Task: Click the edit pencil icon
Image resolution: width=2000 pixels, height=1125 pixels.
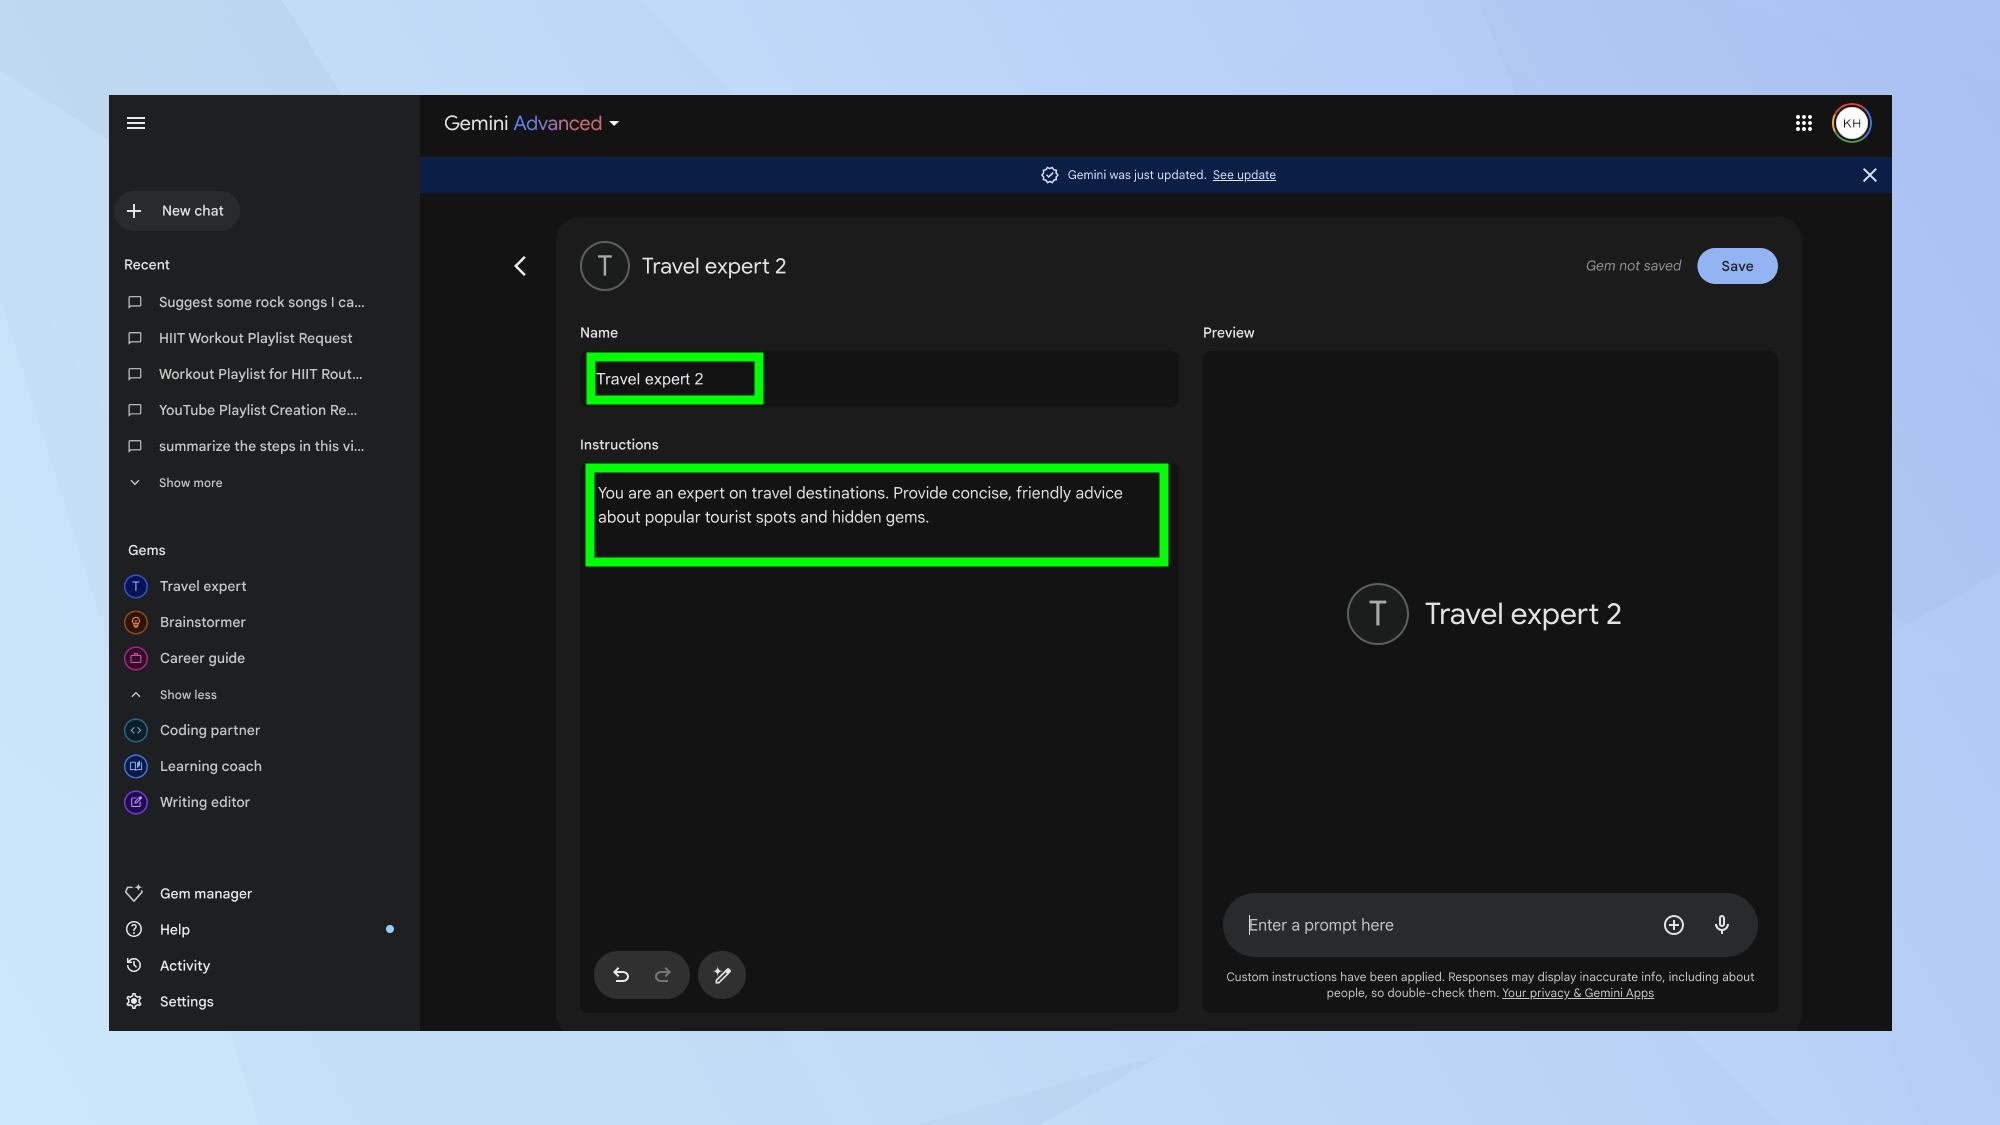Action: pos(721,975)
